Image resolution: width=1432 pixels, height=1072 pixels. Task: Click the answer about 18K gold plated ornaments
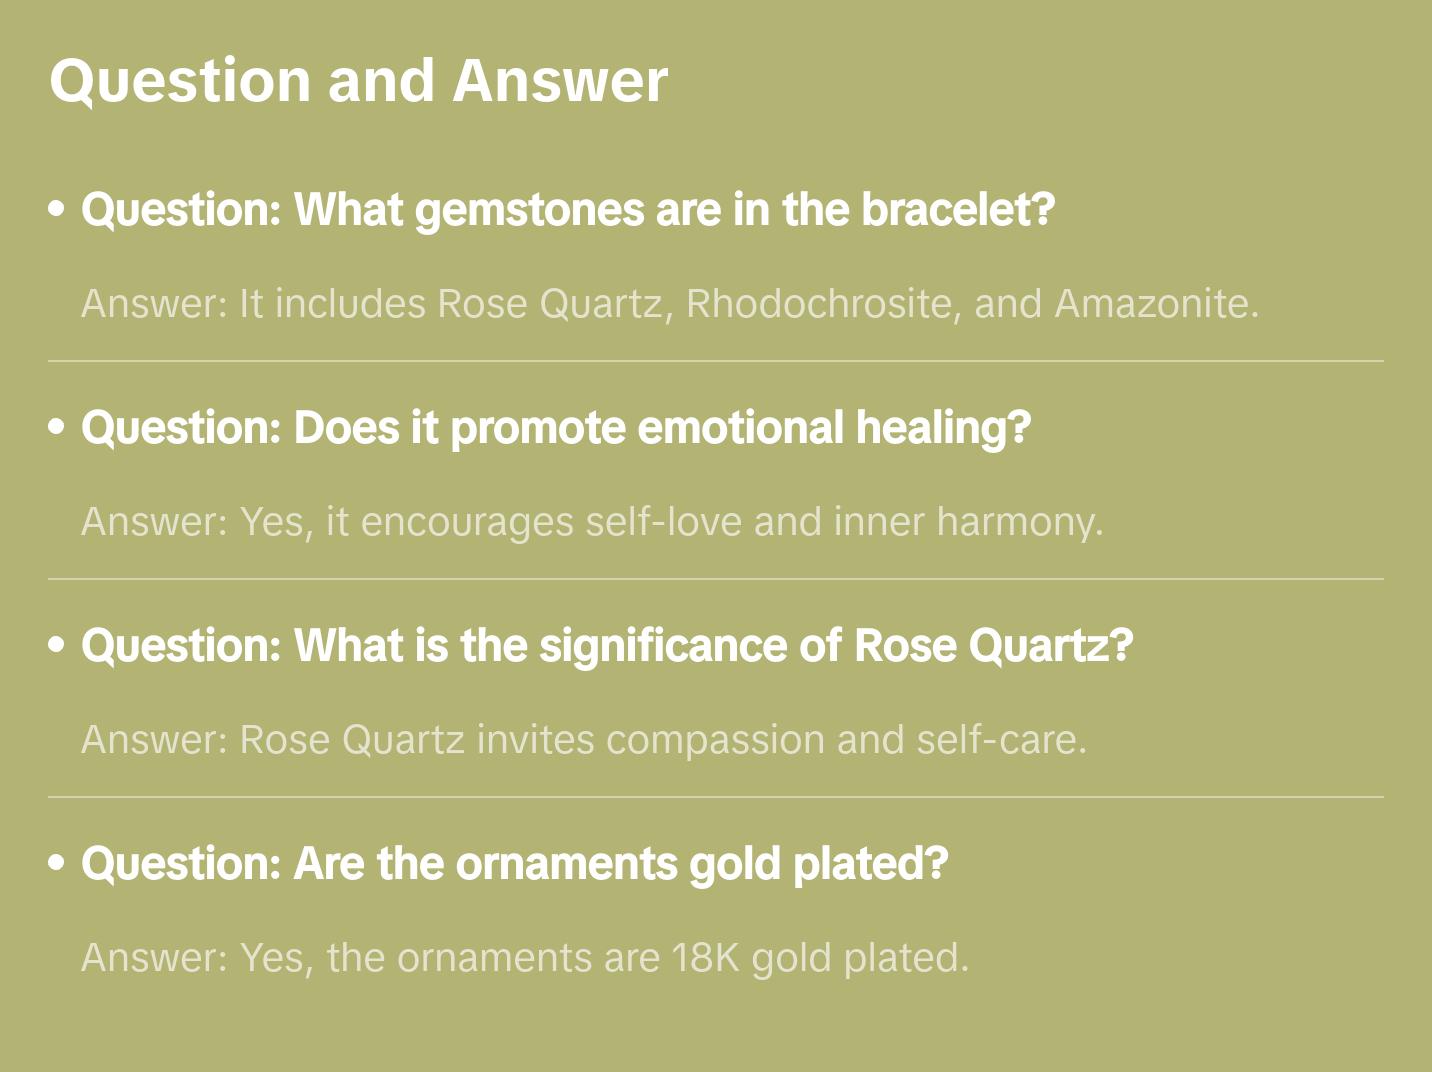[x=525, y=958]
